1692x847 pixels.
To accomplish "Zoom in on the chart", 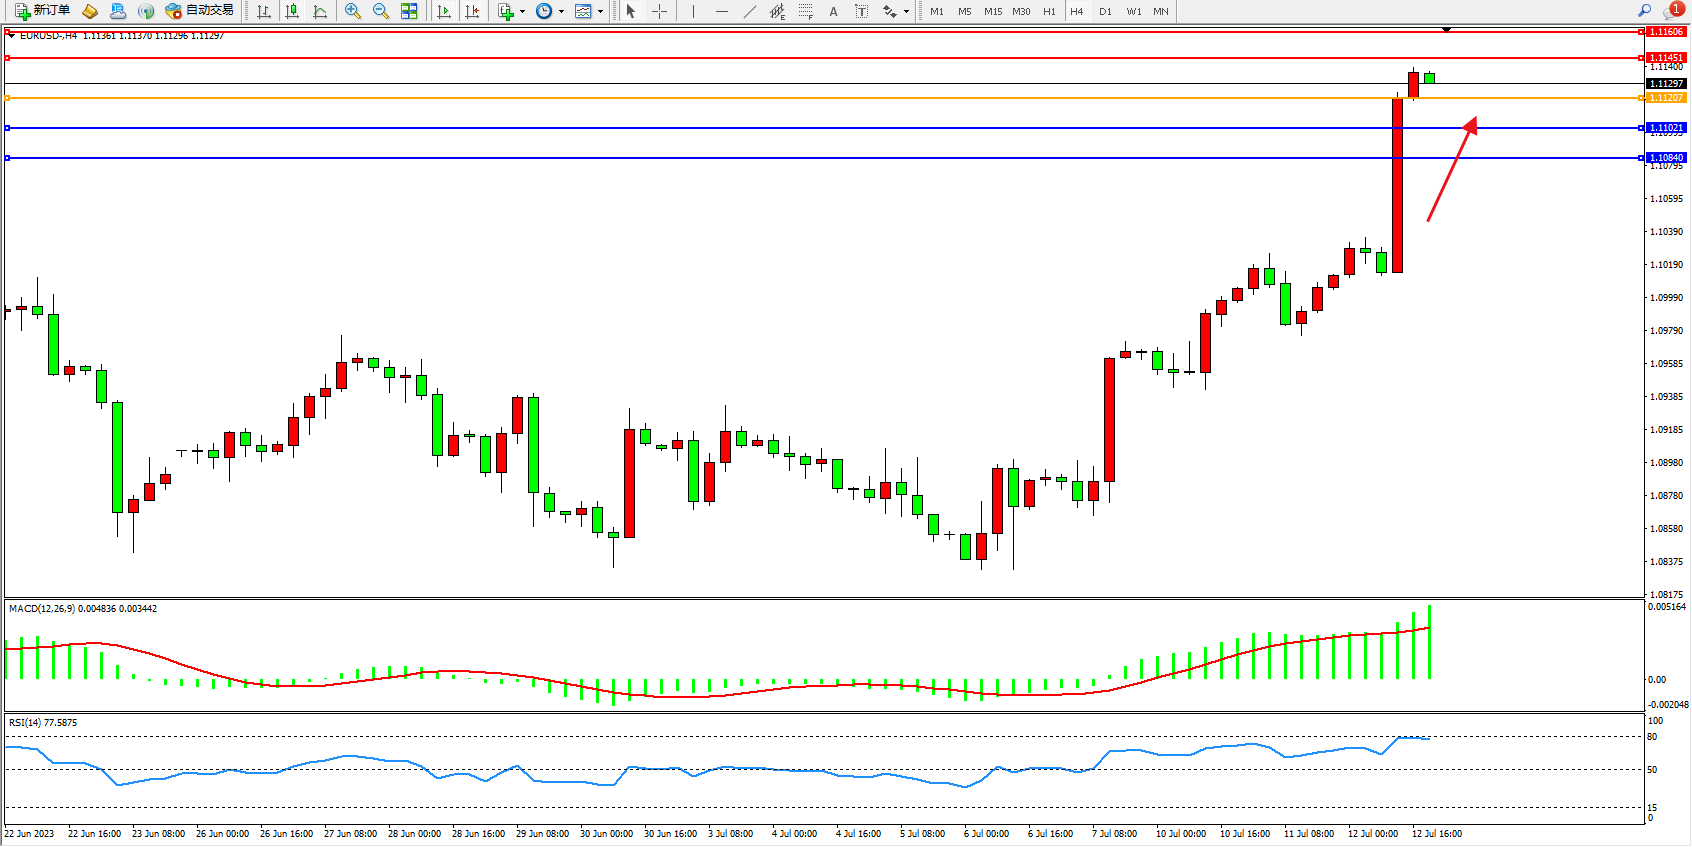I will point(352,11).
